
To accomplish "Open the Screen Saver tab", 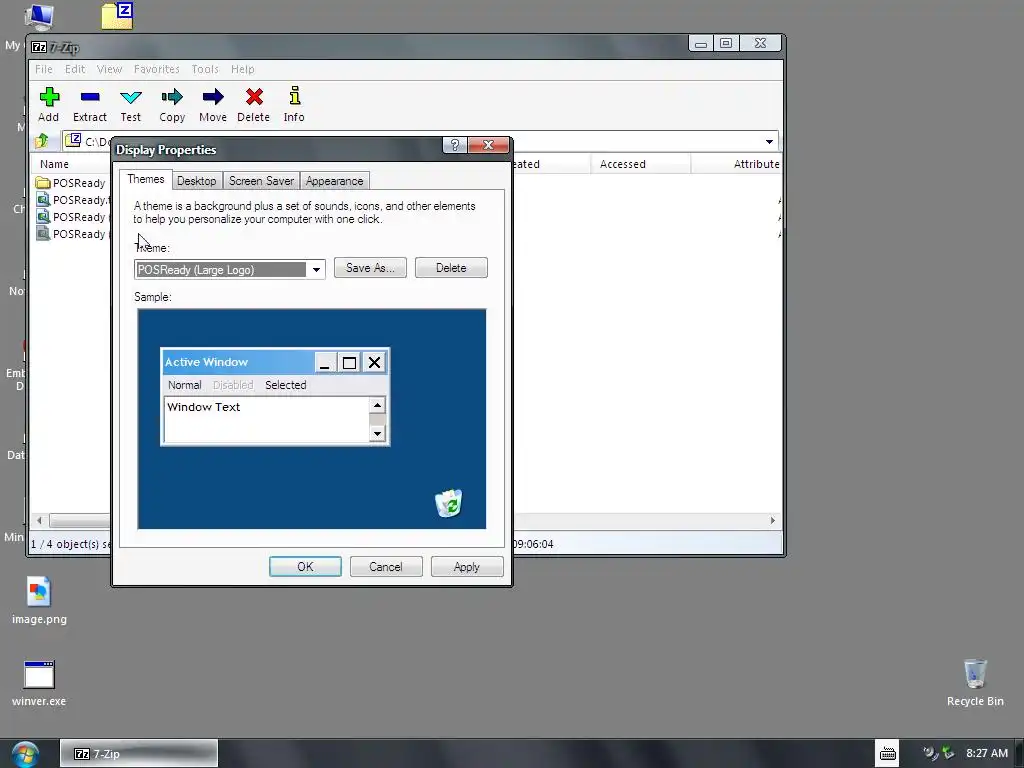I will (261, 181).
